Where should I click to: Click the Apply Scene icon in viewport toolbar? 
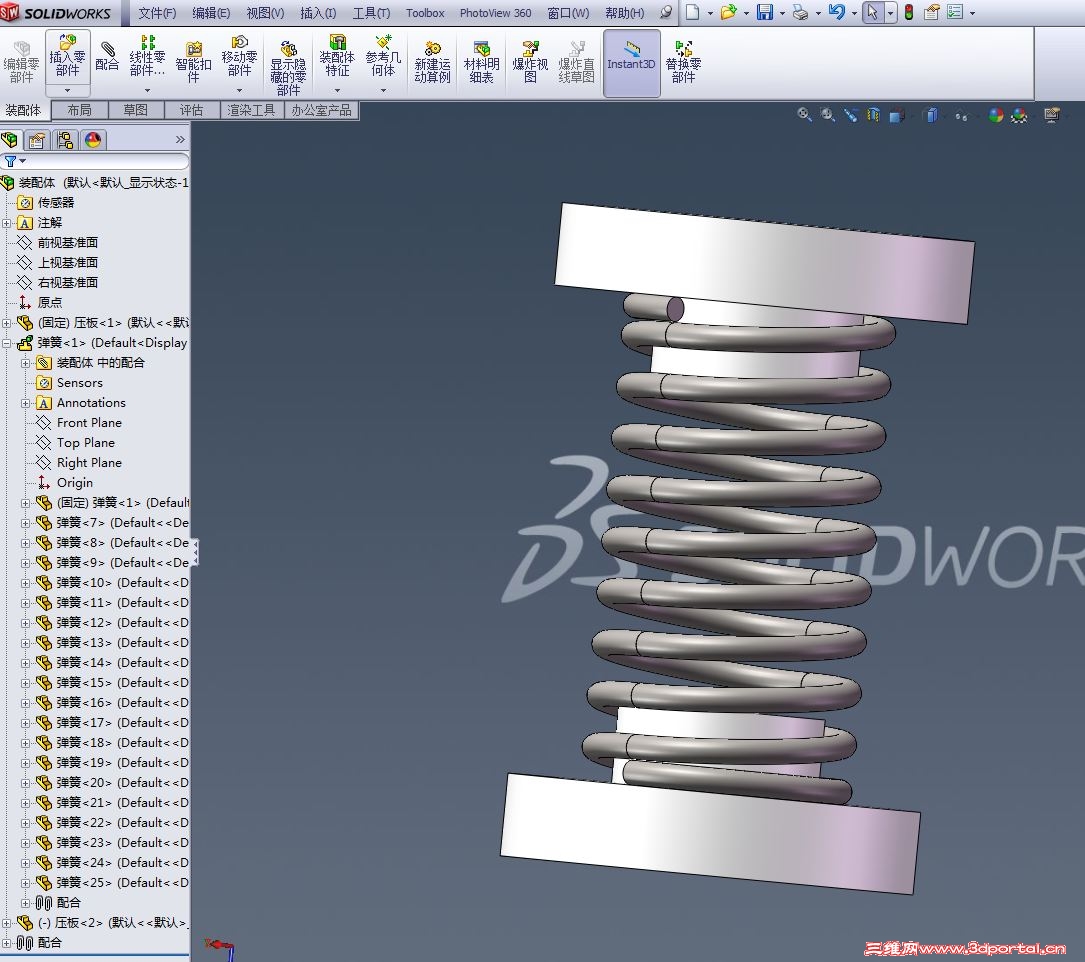[1019, 115]
